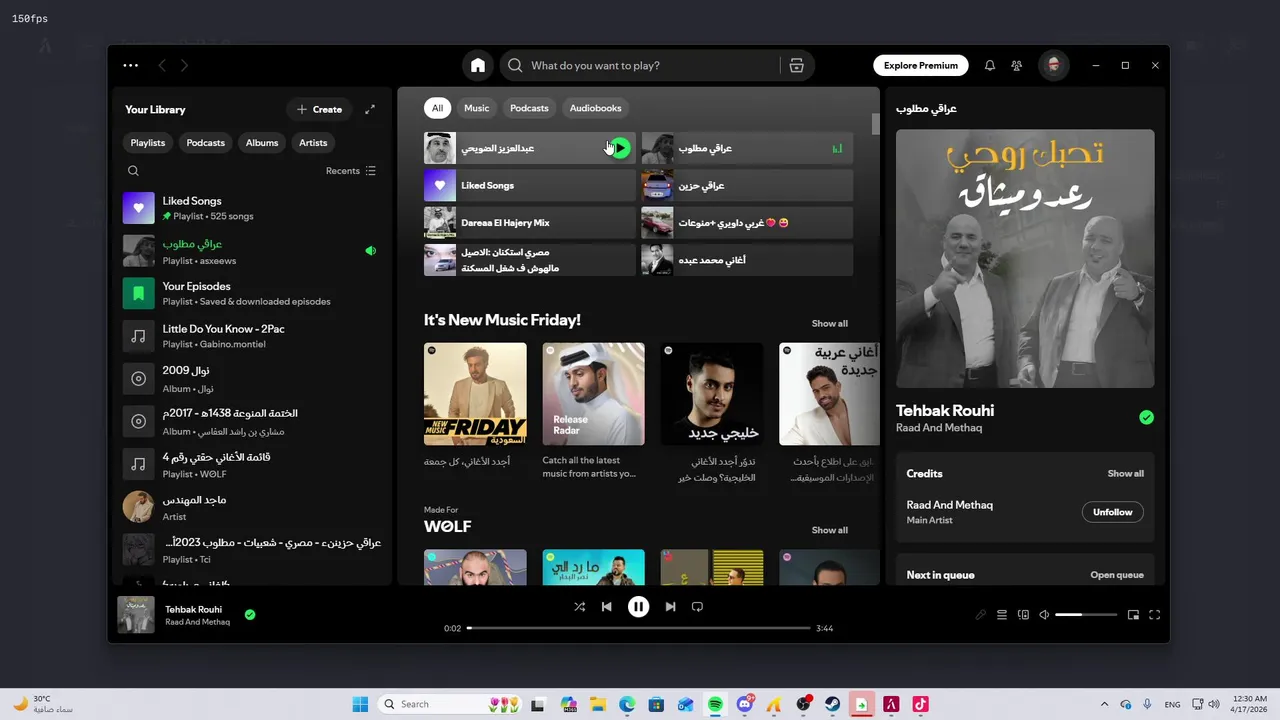The width and height of the screenshot is (1280, 720).
Task: Go forward with the right arrow
Action: click(x=184, y=65)
